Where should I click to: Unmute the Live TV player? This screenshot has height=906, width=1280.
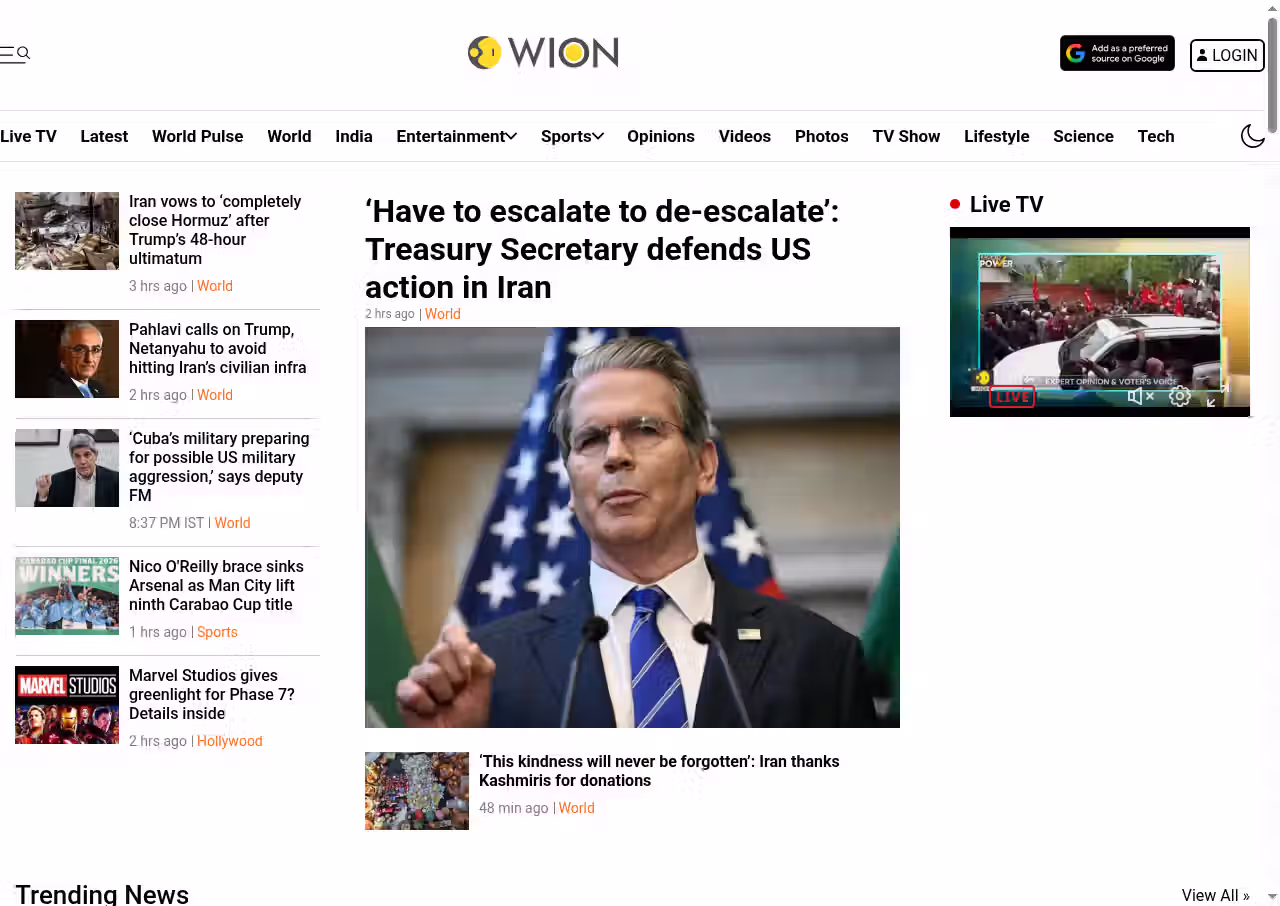[x=1140, y=397]
